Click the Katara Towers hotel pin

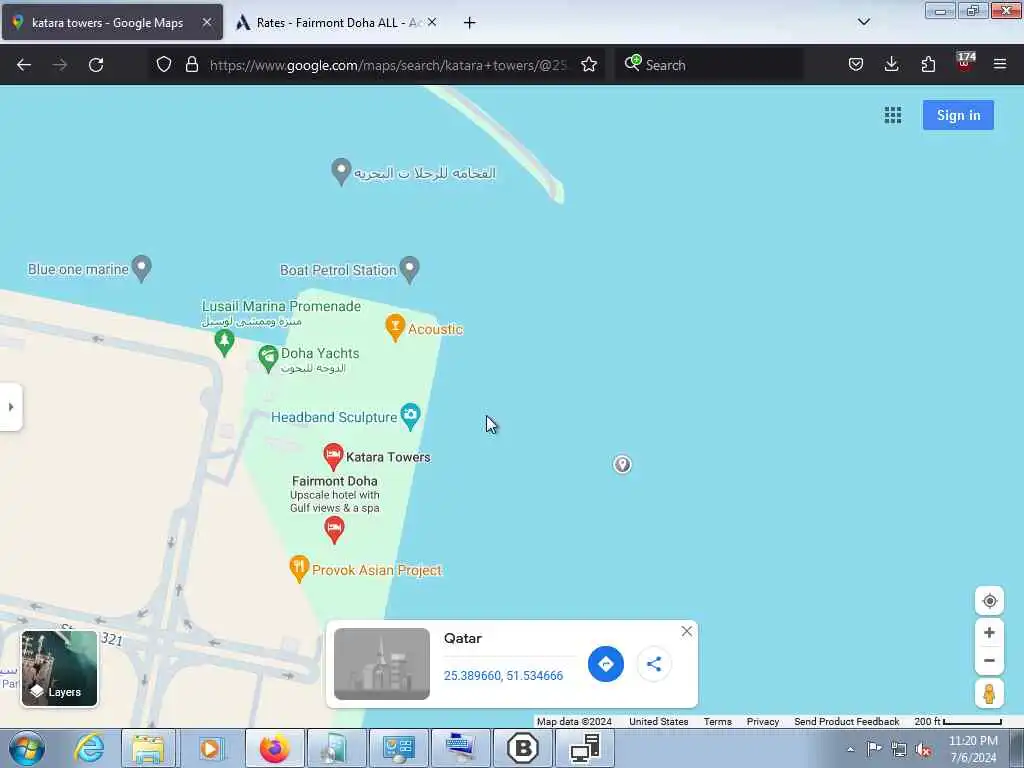pos(333,456)
